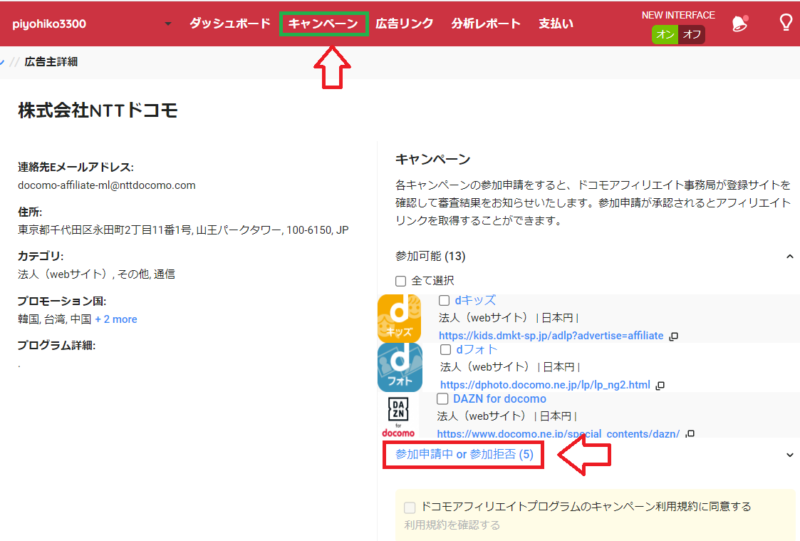Viewport: 800px width, 541px height.
Task: Click the dキッズ campaign name link
Action: [475, 300]
